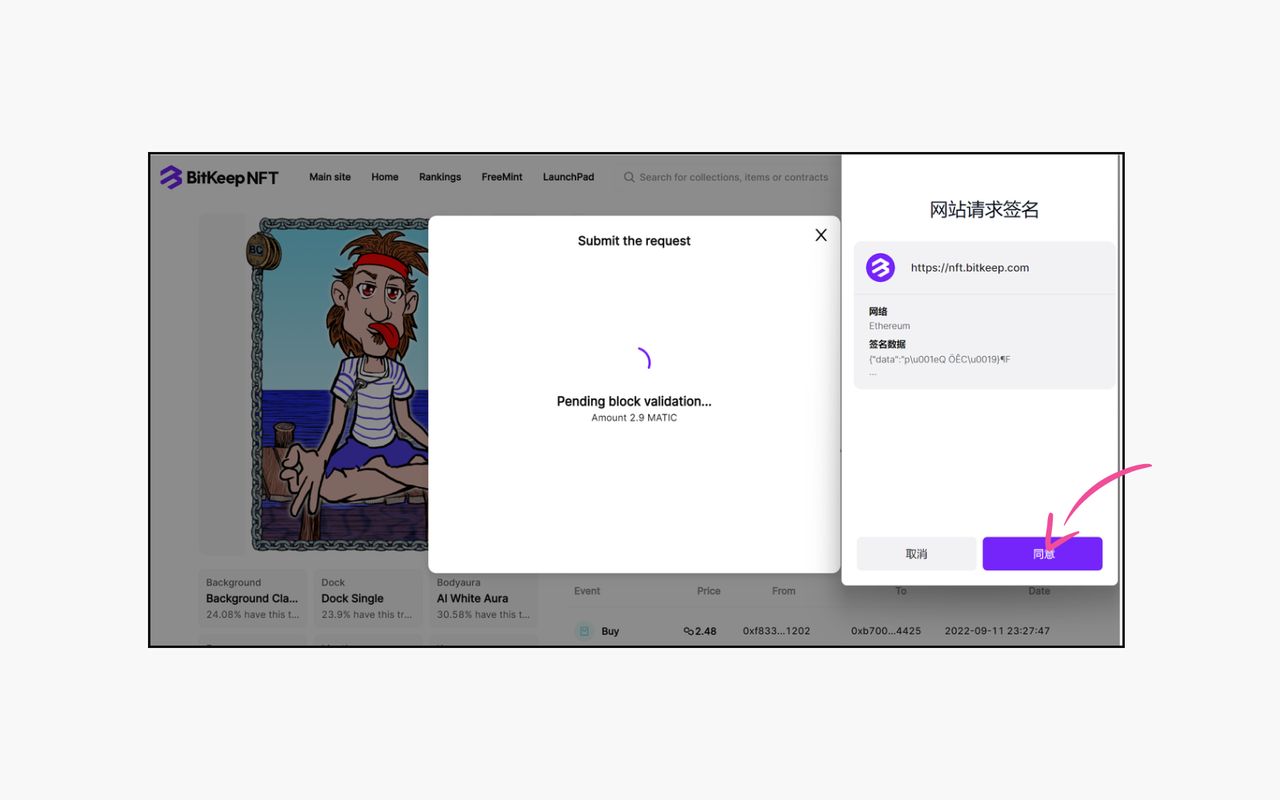Screen dimensions: 1280x800
Task: Click the Ethereum network label
Action: [x=889, y=326]
